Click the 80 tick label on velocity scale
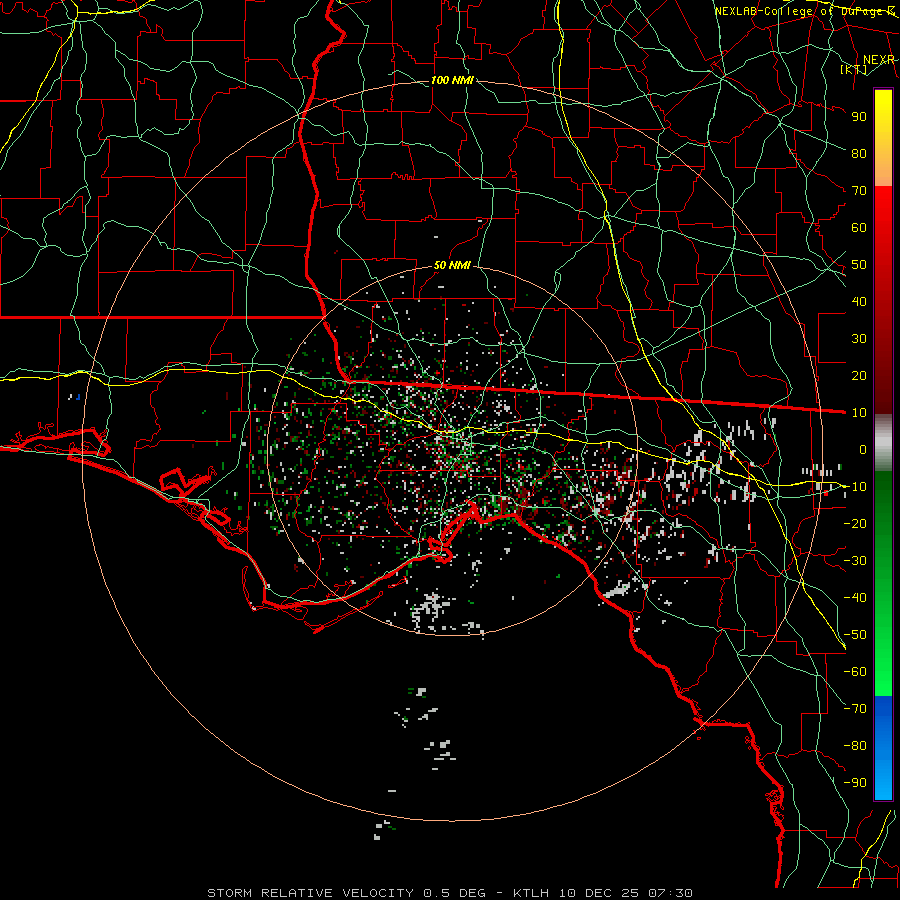The image size is (900, 900). coord(859,153)
